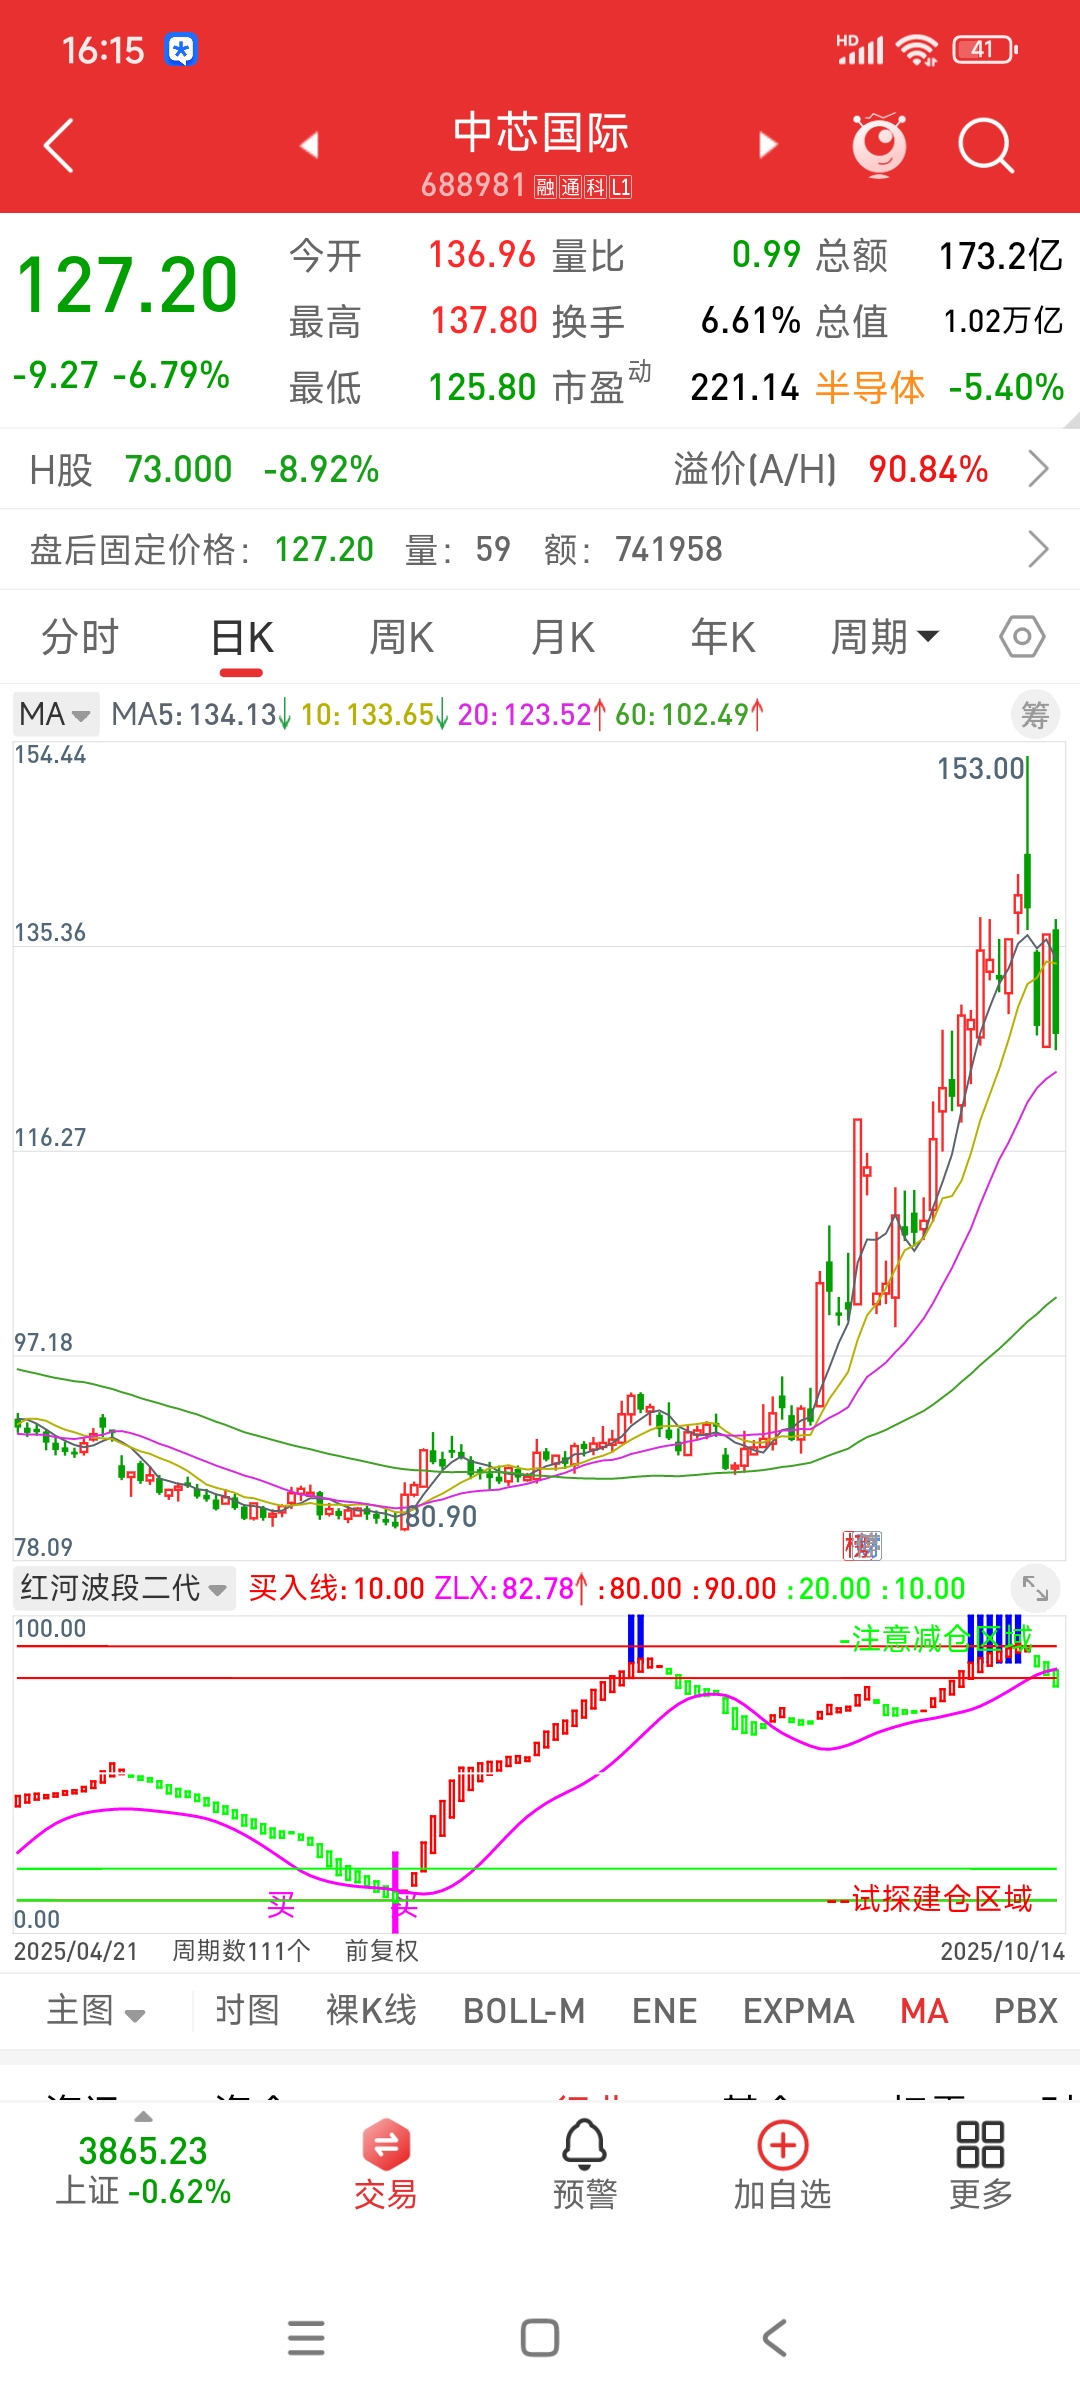
Task: Open the 红河波段二代 indicator dropdown
Action: click(125, 1588)
